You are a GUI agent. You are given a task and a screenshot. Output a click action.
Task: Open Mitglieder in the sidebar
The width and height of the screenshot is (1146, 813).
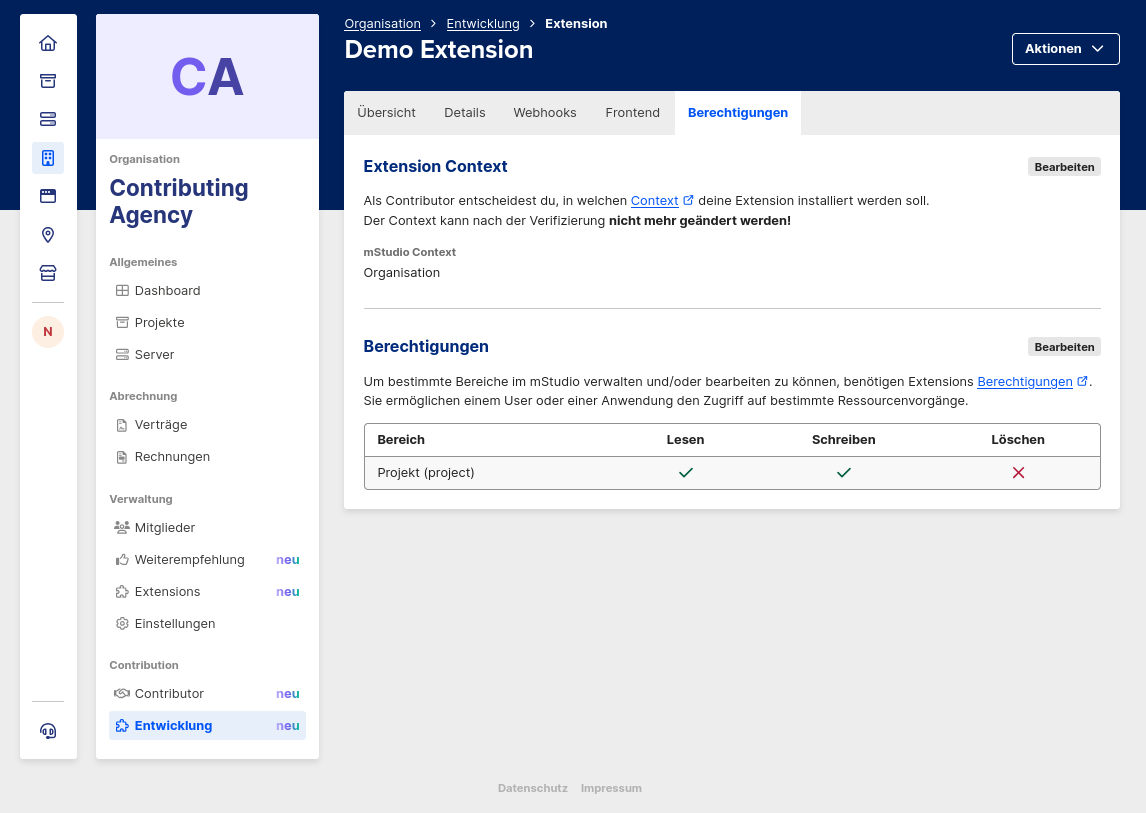point(165,528)
